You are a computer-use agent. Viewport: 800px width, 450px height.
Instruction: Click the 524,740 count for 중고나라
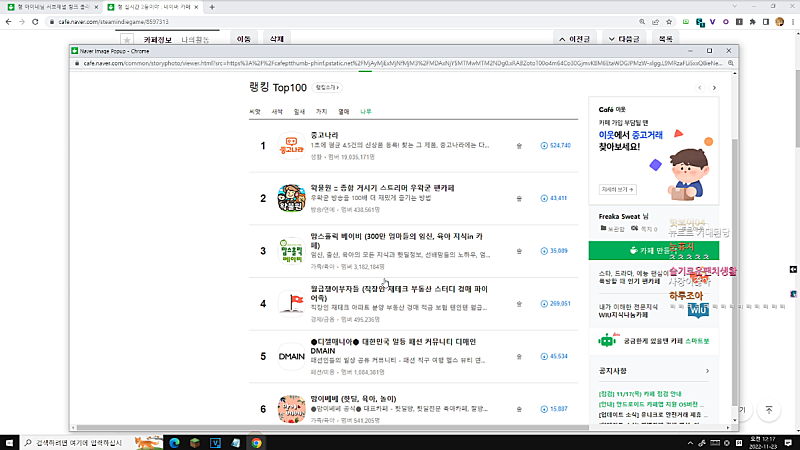556,145
